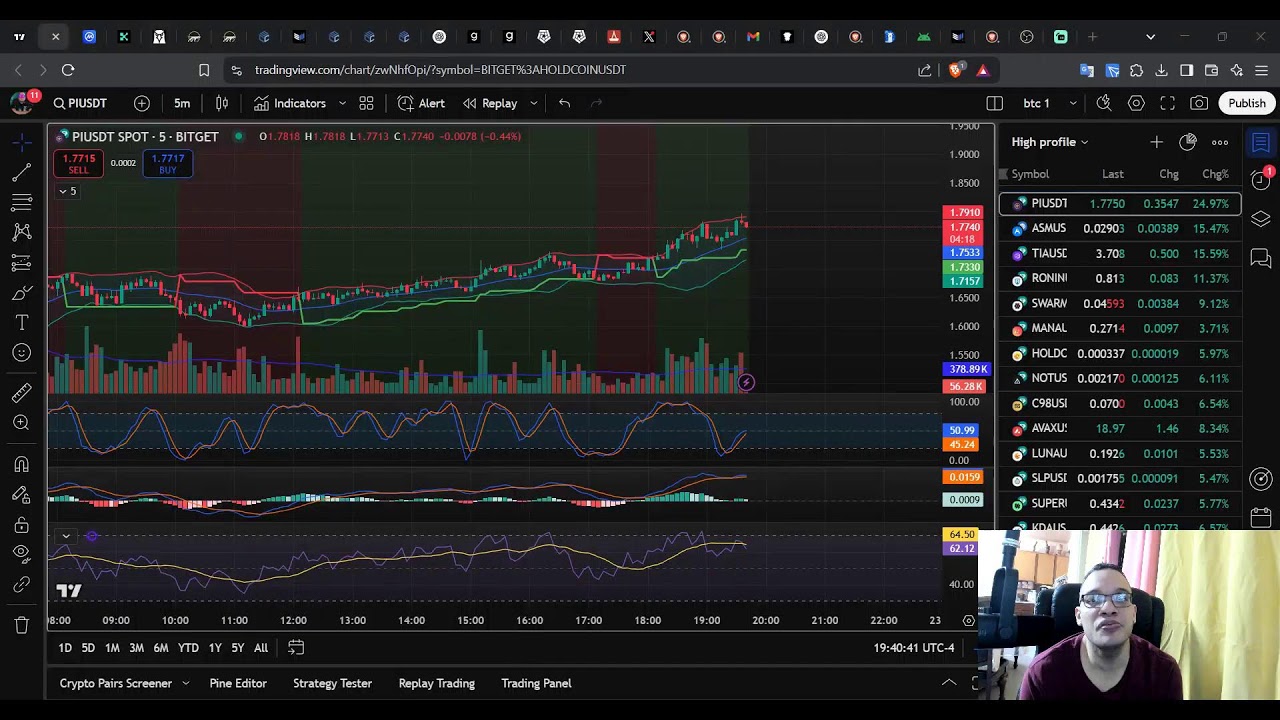The width and height of the screenshot is (1280, 720).
Task: Open the 5m timeframe selector
Action: tap(182, 103)
